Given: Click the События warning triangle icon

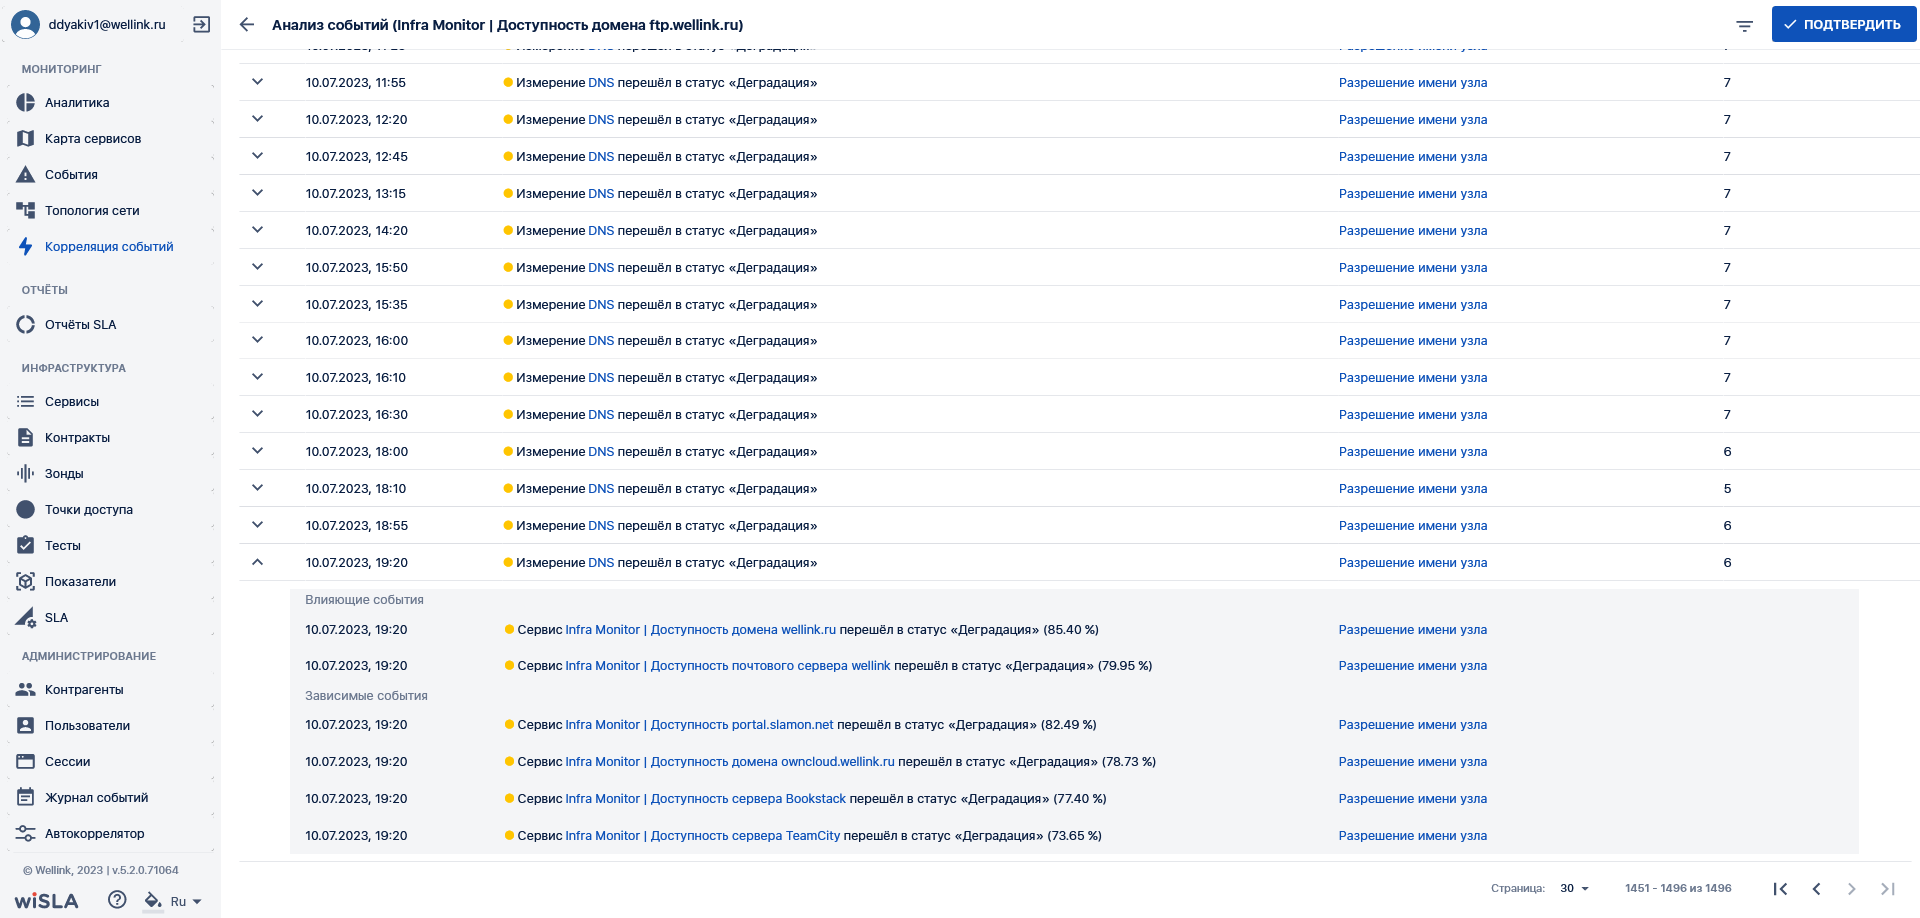Looking at the screenshot, I should tap(26, 175).
